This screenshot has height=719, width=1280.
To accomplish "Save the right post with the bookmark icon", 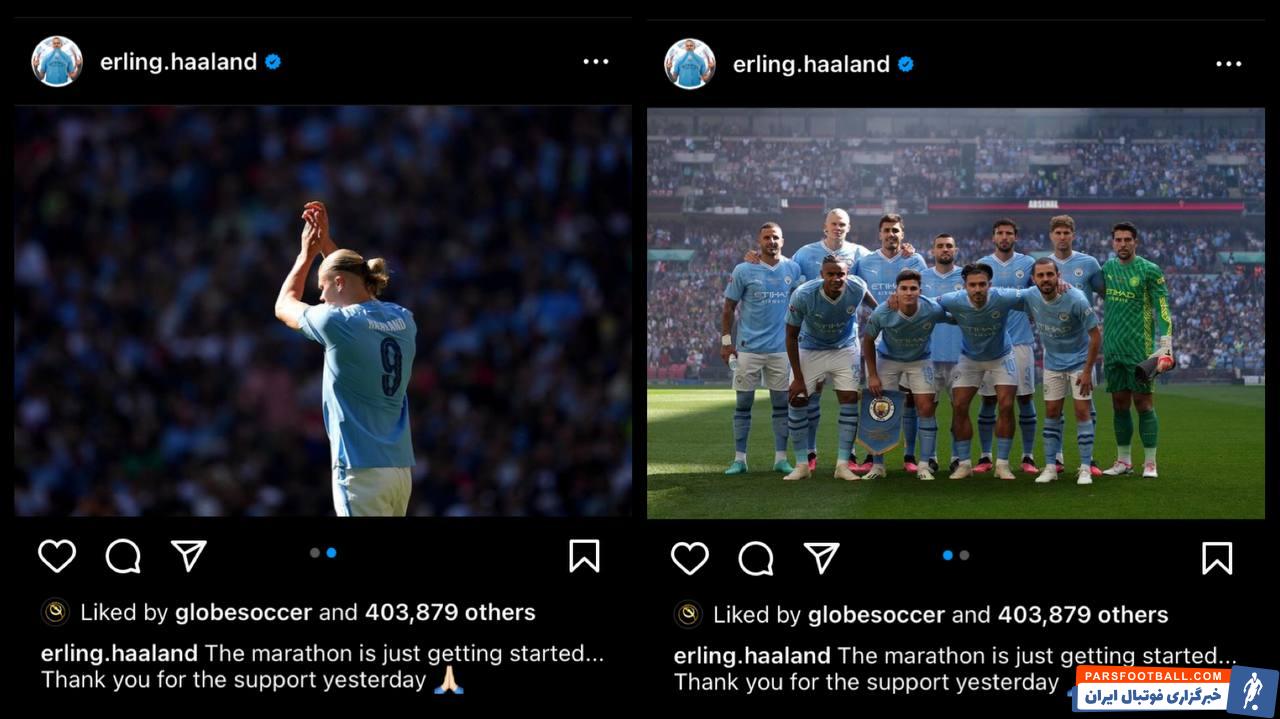I will click(x=1217, y=558).
